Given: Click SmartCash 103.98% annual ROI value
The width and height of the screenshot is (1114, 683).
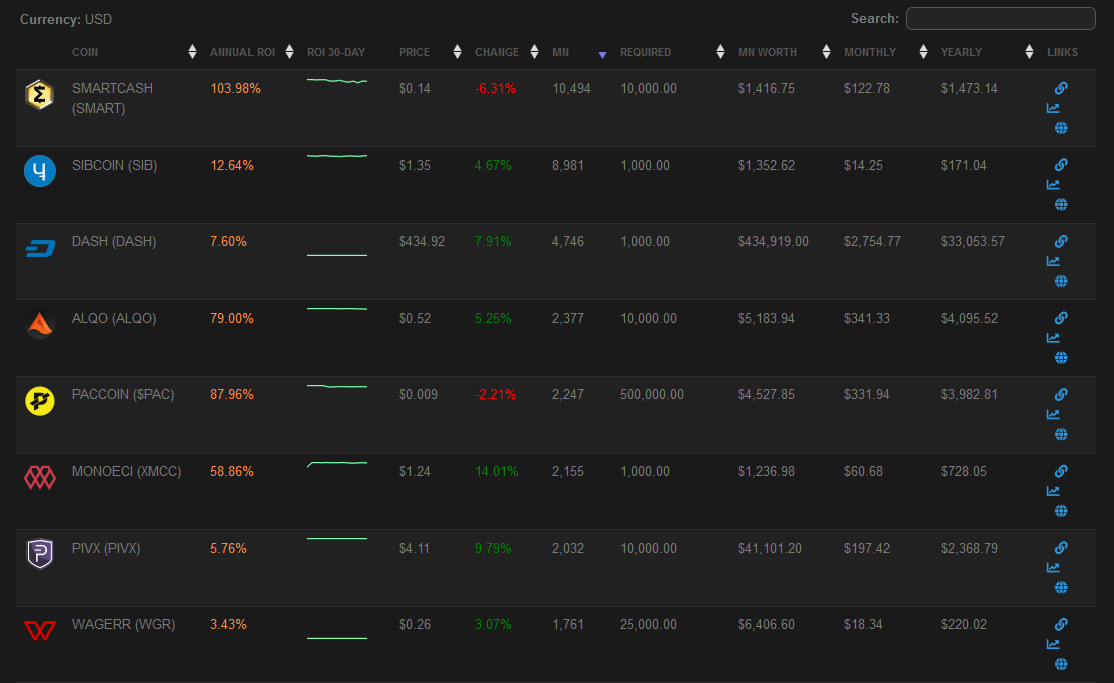Looking at the screenshot, I should [235, 89].
